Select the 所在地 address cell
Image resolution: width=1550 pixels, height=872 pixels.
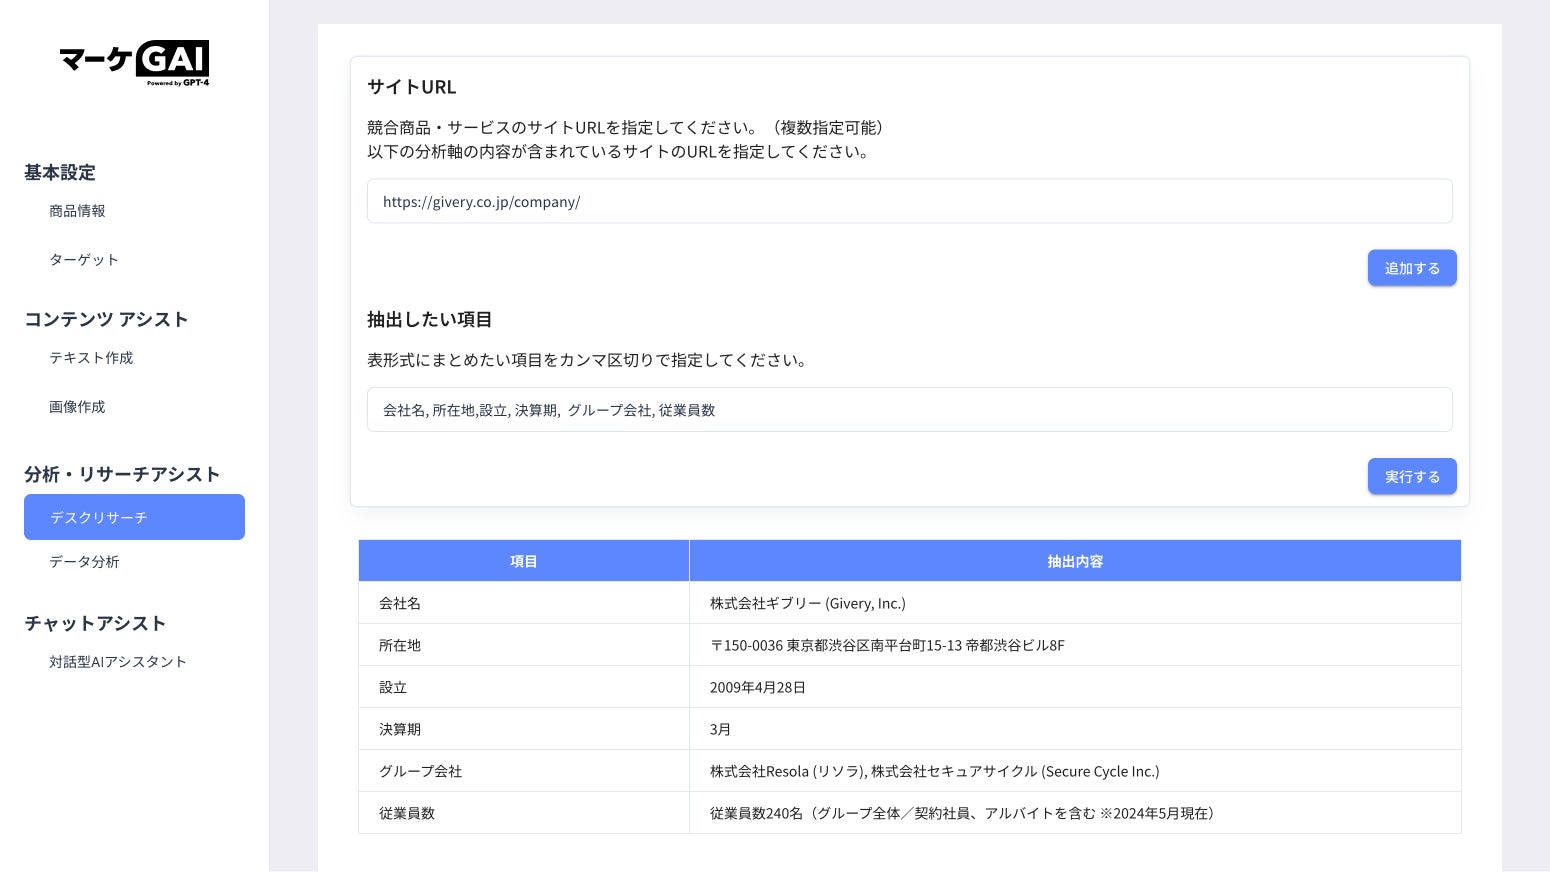pos(887,646)
